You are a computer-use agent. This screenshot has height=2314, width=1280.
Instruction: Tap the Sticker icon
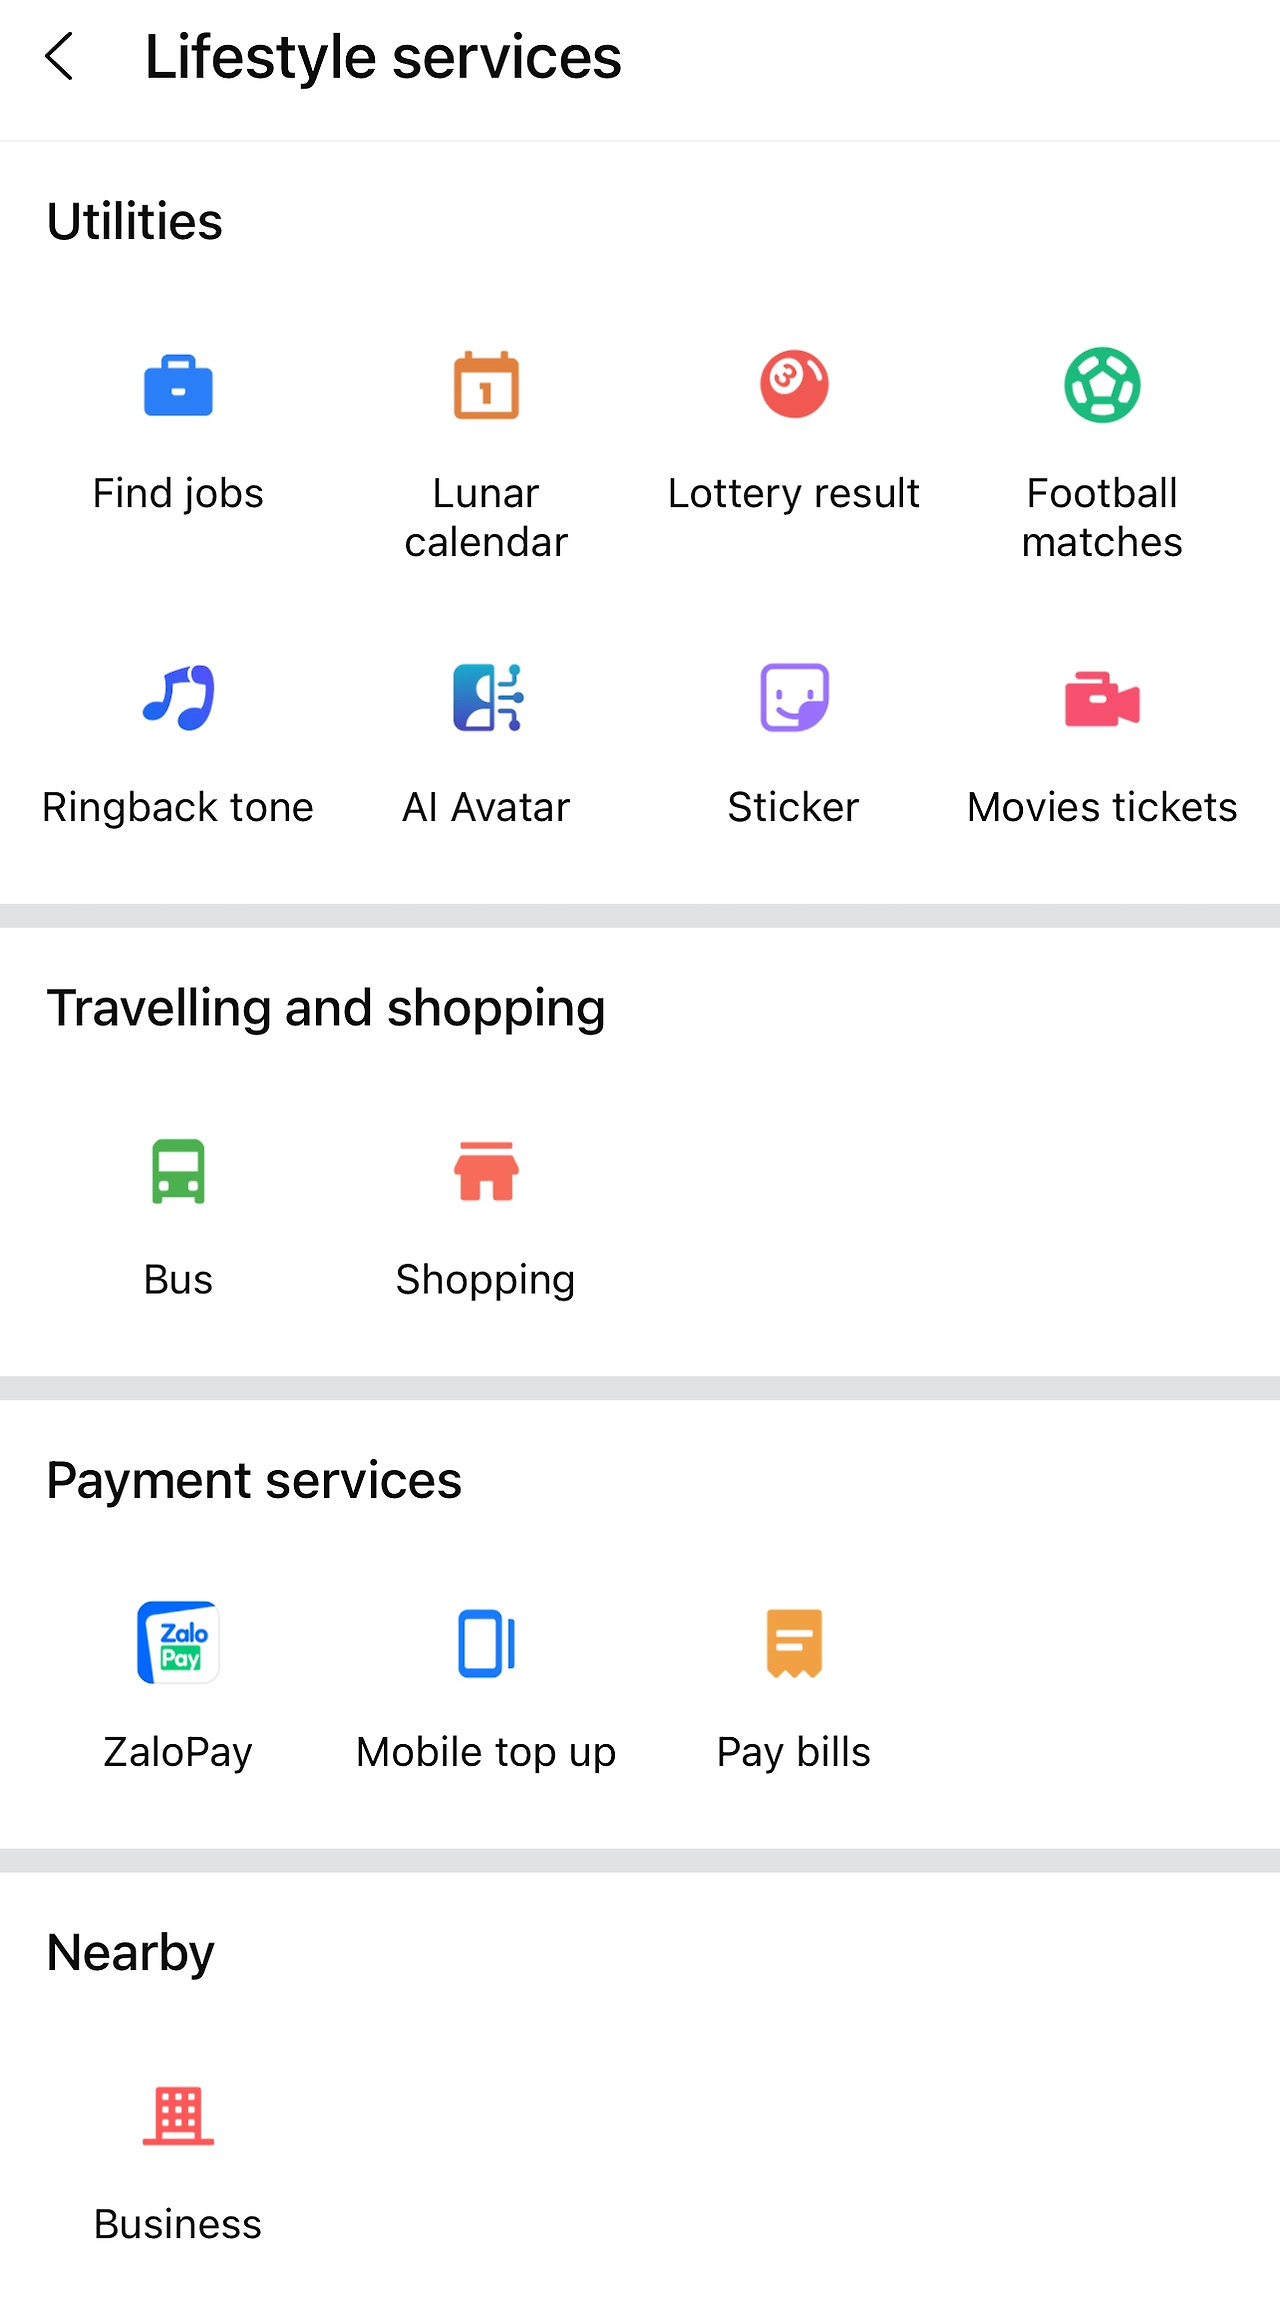click(x=794, y=698)
